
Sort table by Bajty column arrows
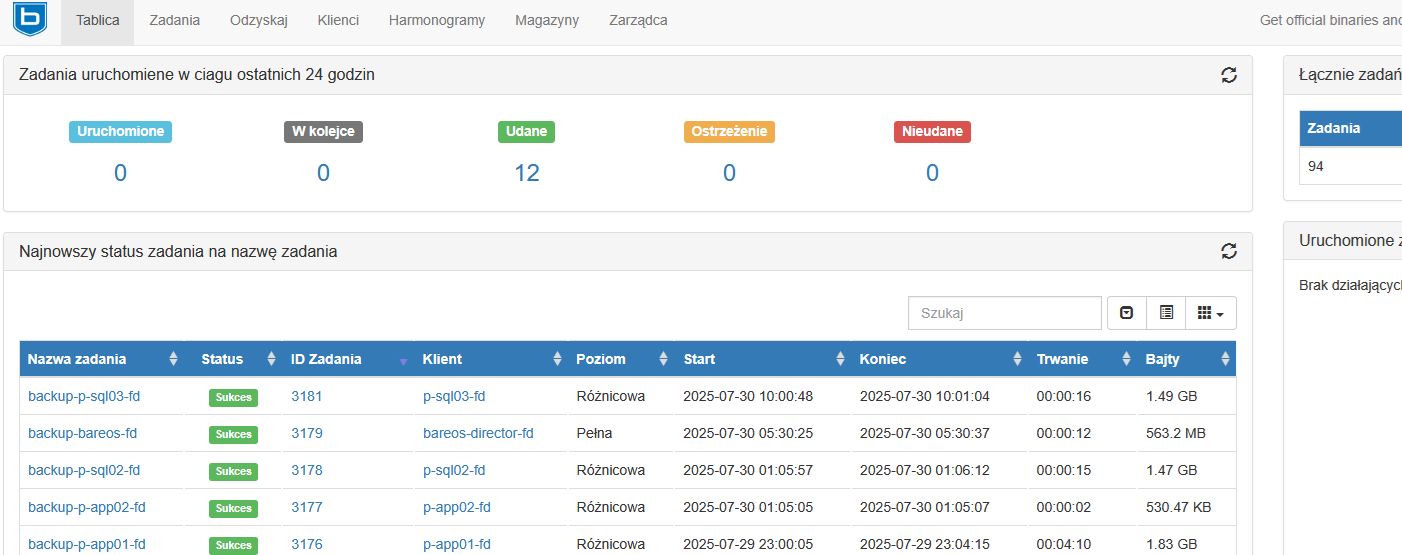1225,359
